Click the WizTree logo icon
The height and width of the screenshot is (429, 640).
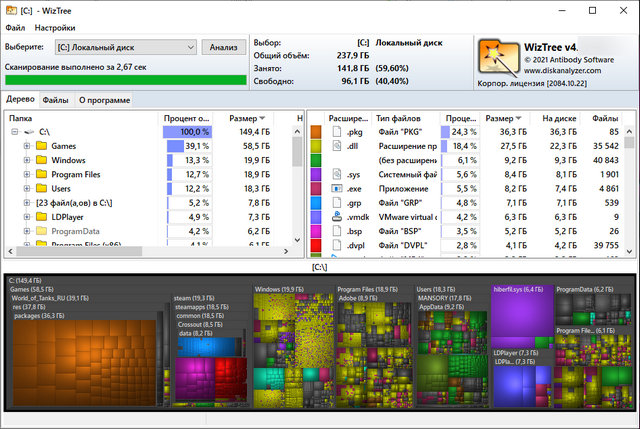coord(497,55)
